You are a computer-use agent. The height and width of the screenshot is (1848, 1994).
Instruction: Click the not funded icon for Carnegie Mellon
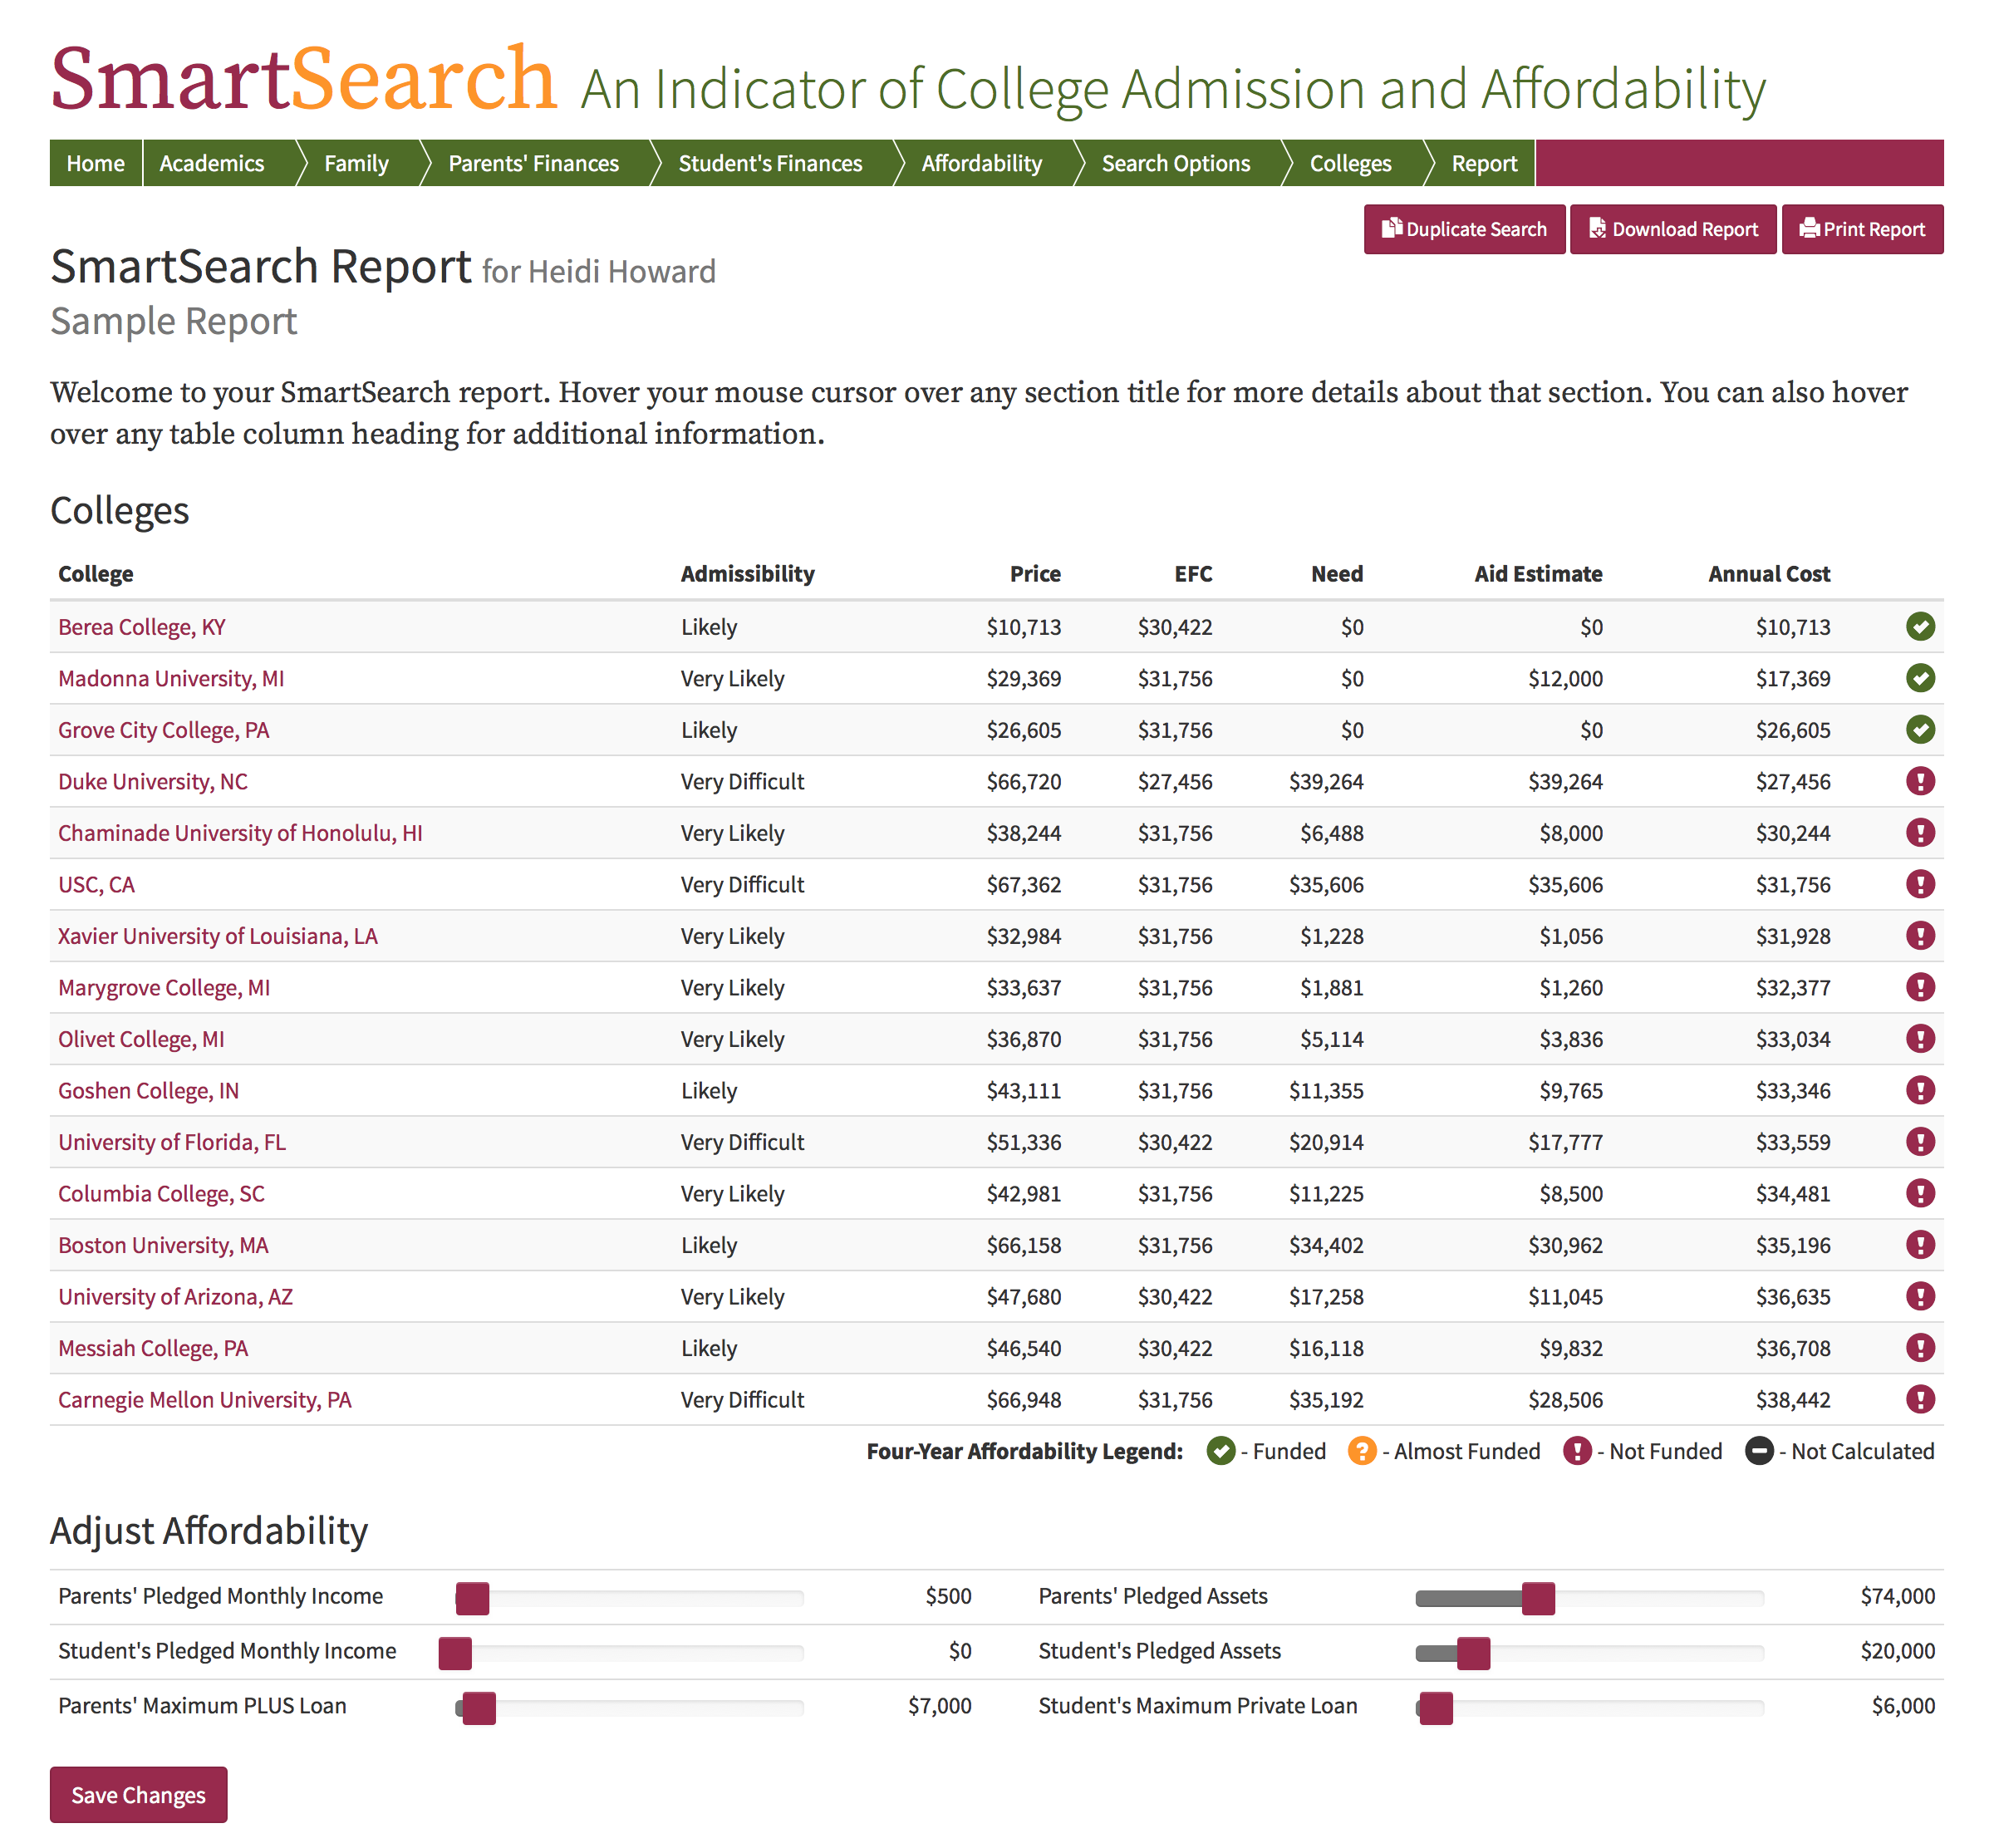pos(1919,1399)
